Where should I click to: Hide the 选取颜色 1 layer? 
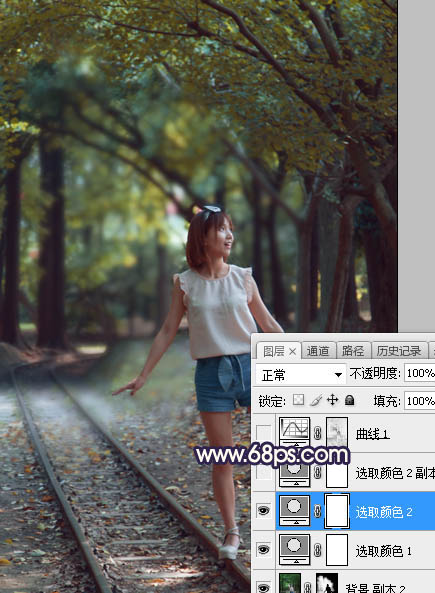click(x=263, y=550)
